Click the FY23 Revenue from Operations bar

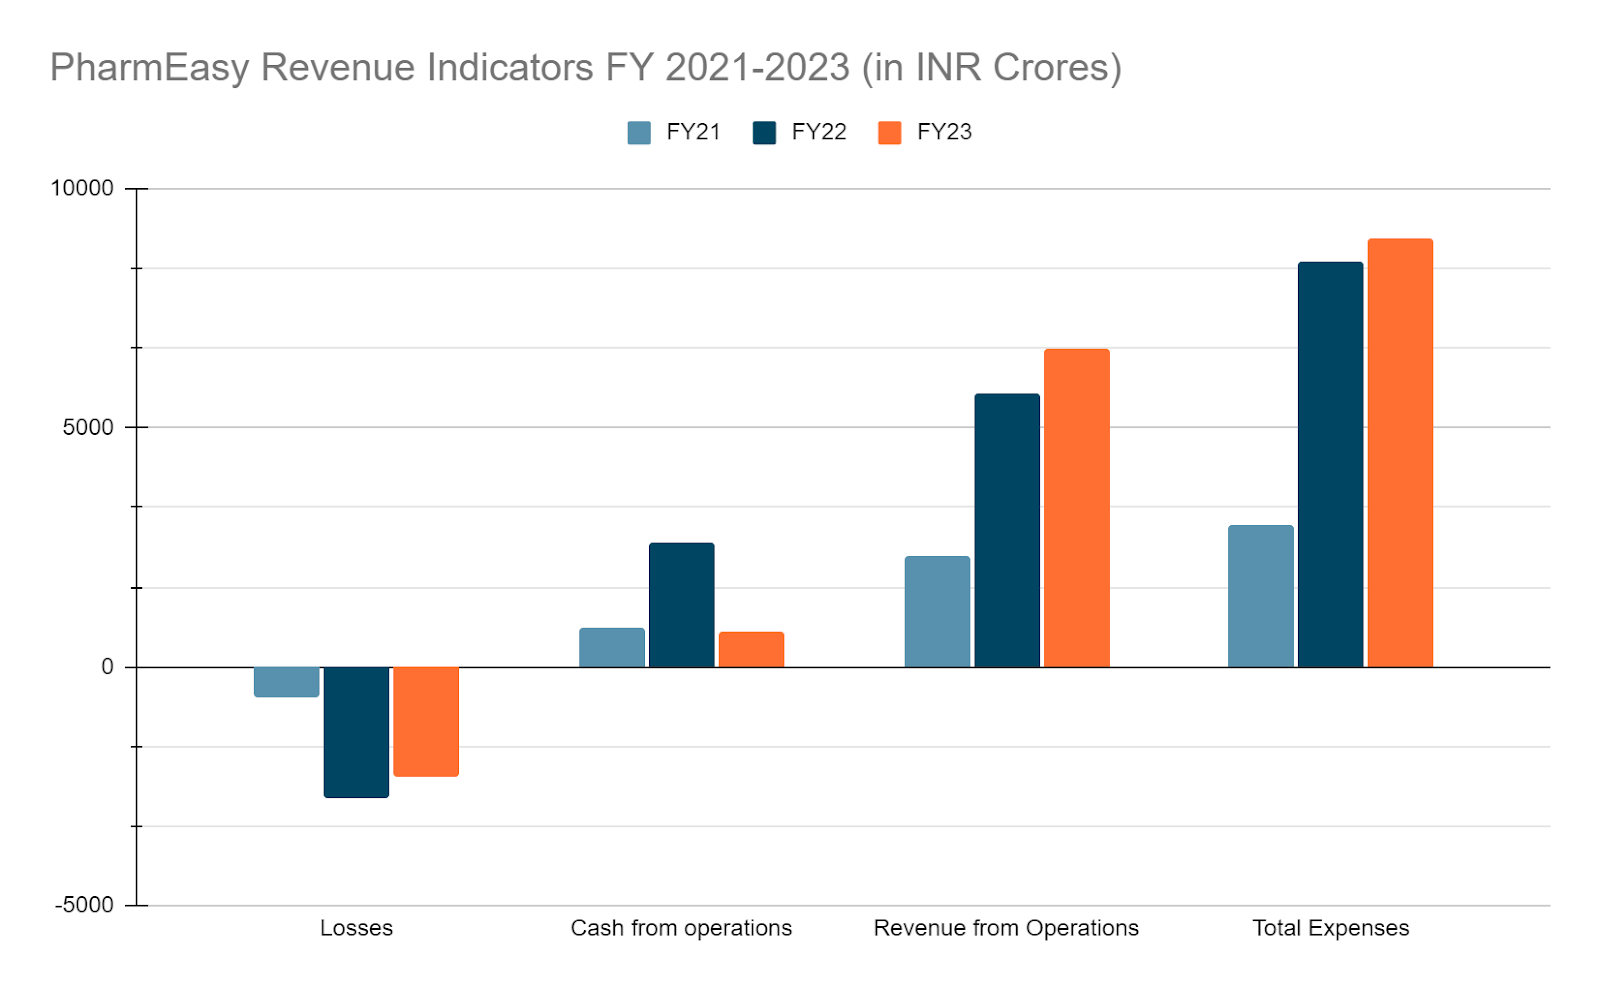point(1076,508)
